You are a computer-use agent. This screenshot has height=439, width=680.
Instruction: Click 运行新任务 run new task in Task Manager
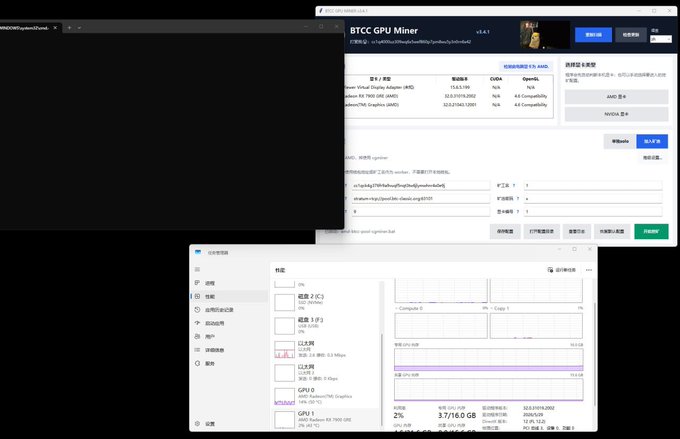(x=562, y=270)
